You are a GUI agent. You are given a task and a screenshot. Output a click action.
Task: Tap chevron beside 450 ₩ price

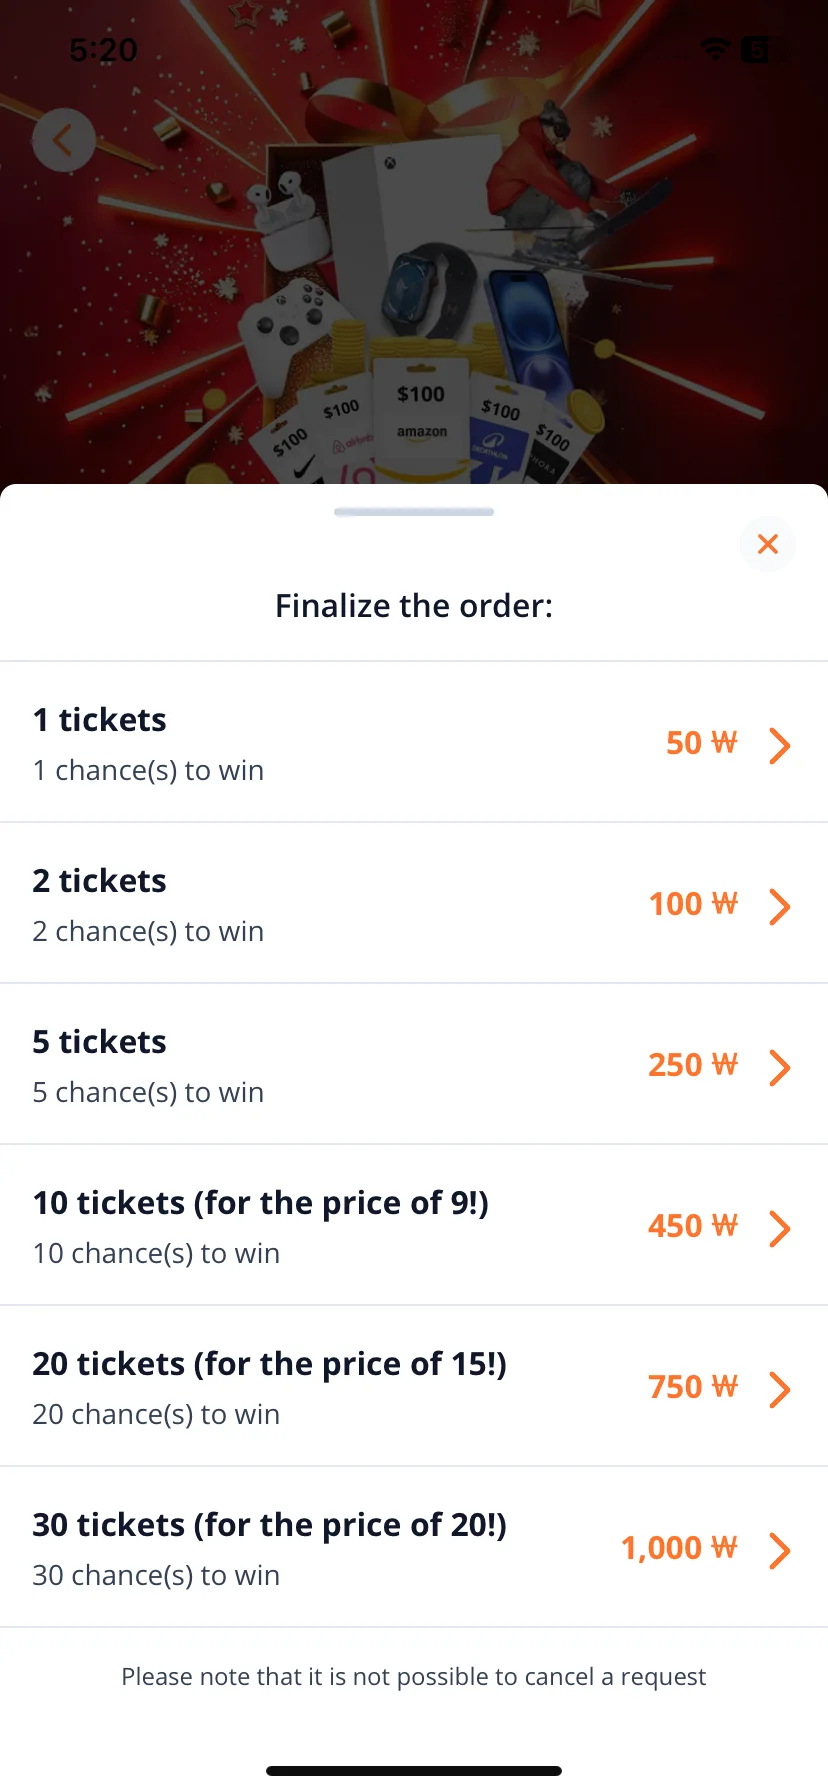[780, 1228]
